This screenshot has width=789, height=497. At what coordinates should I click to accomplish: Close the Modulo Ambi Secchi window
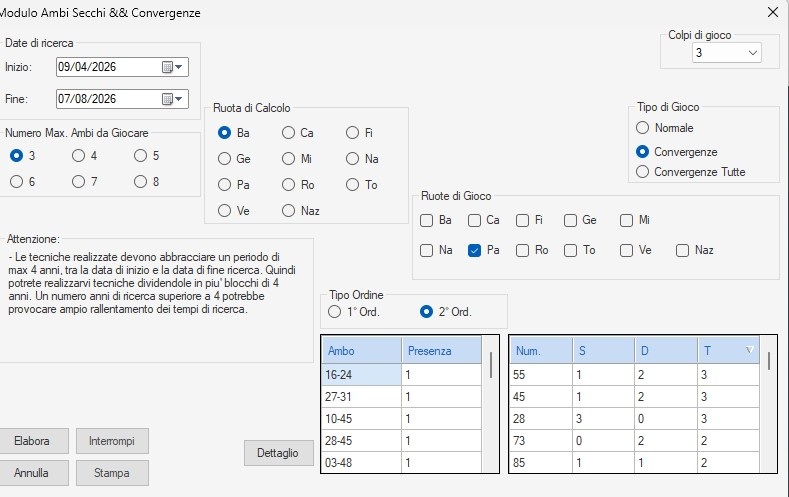[x=773, y=13]
